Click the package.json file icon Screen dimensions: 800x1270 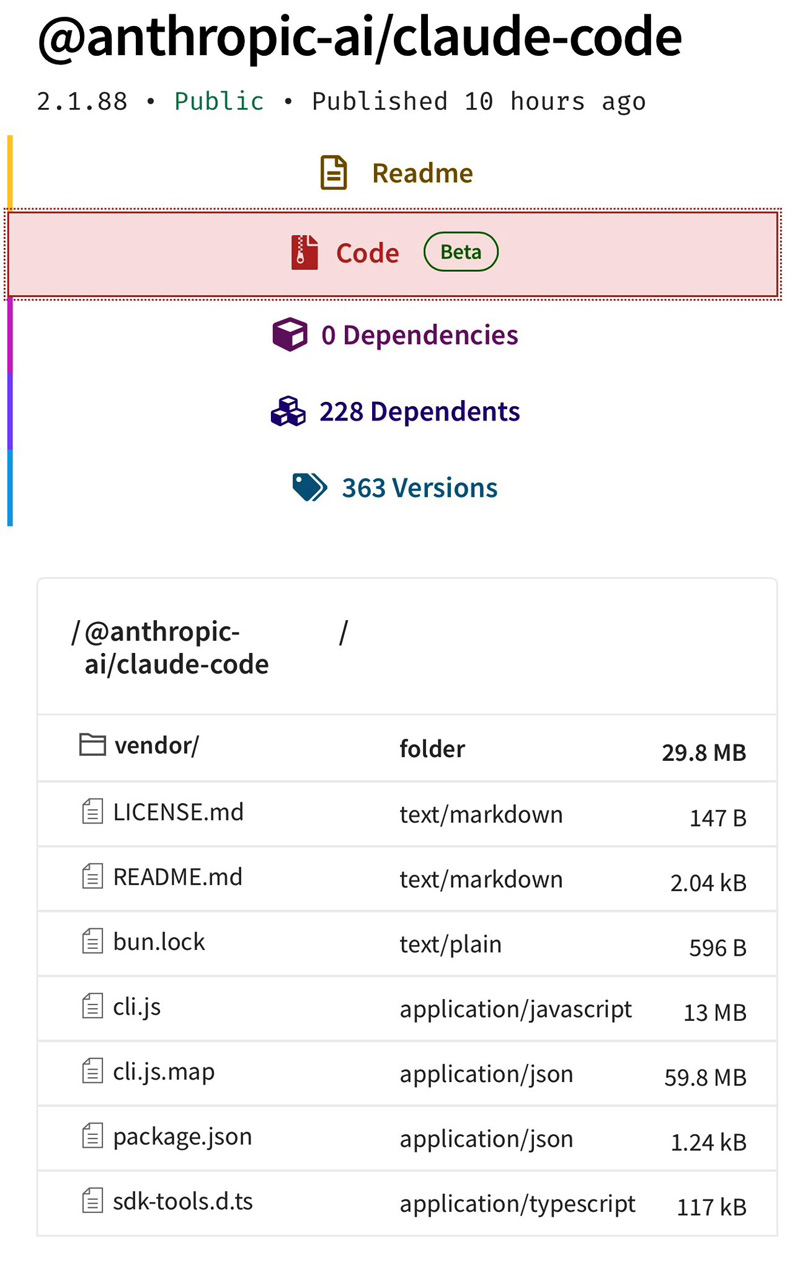[x=92, y=1136]
